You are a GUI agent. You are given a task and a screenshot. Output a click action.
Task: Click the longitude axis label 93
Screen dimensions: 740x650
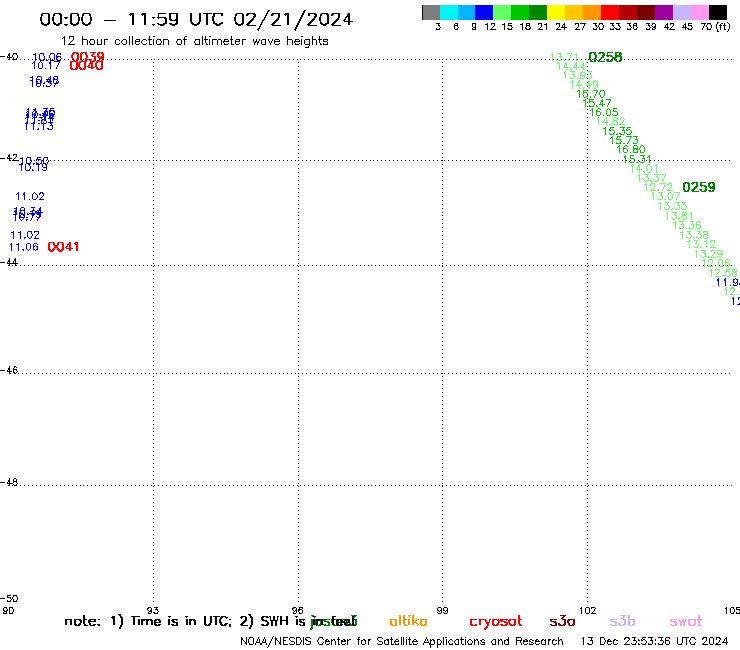[x=153, y=610]
